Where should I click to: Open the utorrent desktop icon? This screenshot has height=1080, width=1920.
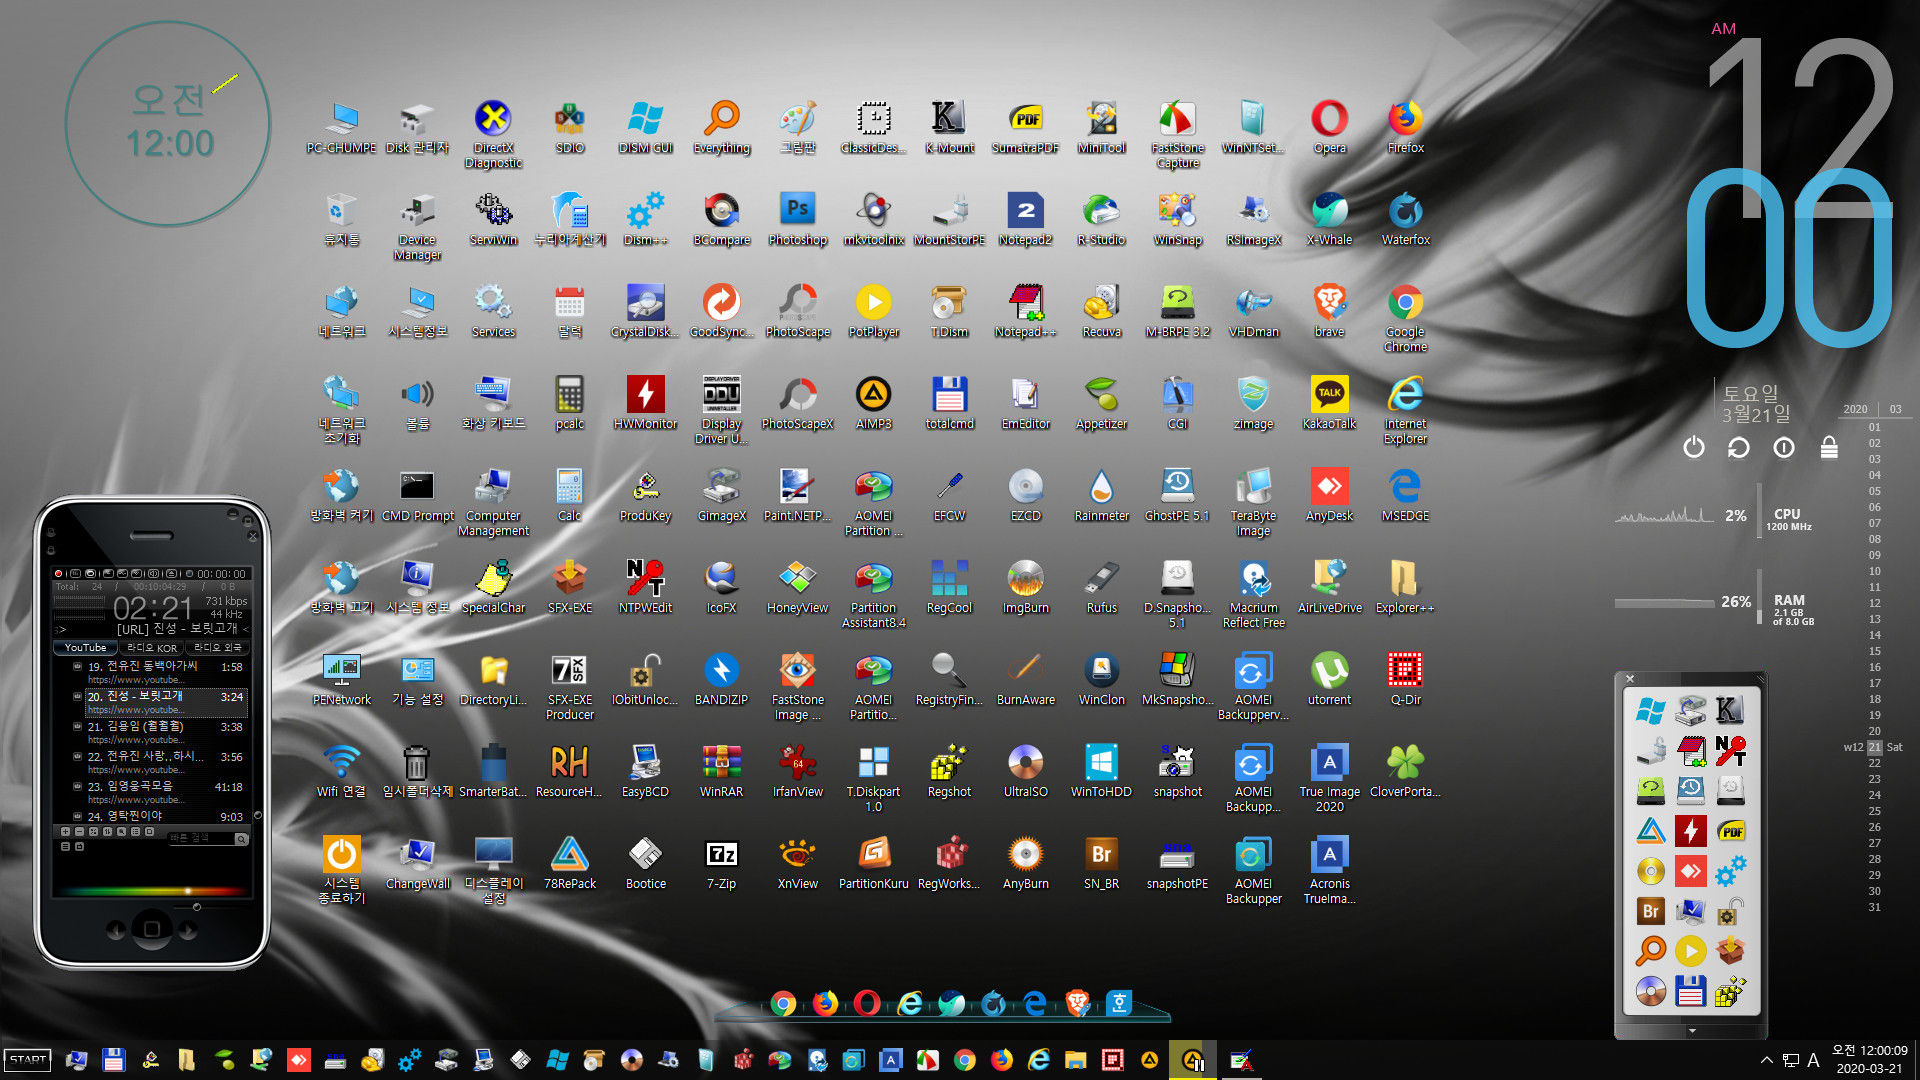tap(1329, 679)
